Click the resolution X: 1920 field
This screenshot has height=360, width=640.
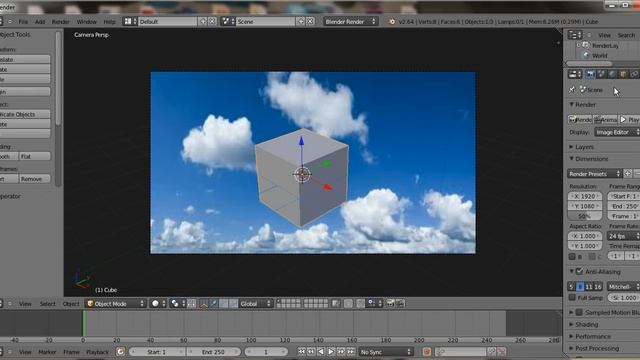point(585,196)
